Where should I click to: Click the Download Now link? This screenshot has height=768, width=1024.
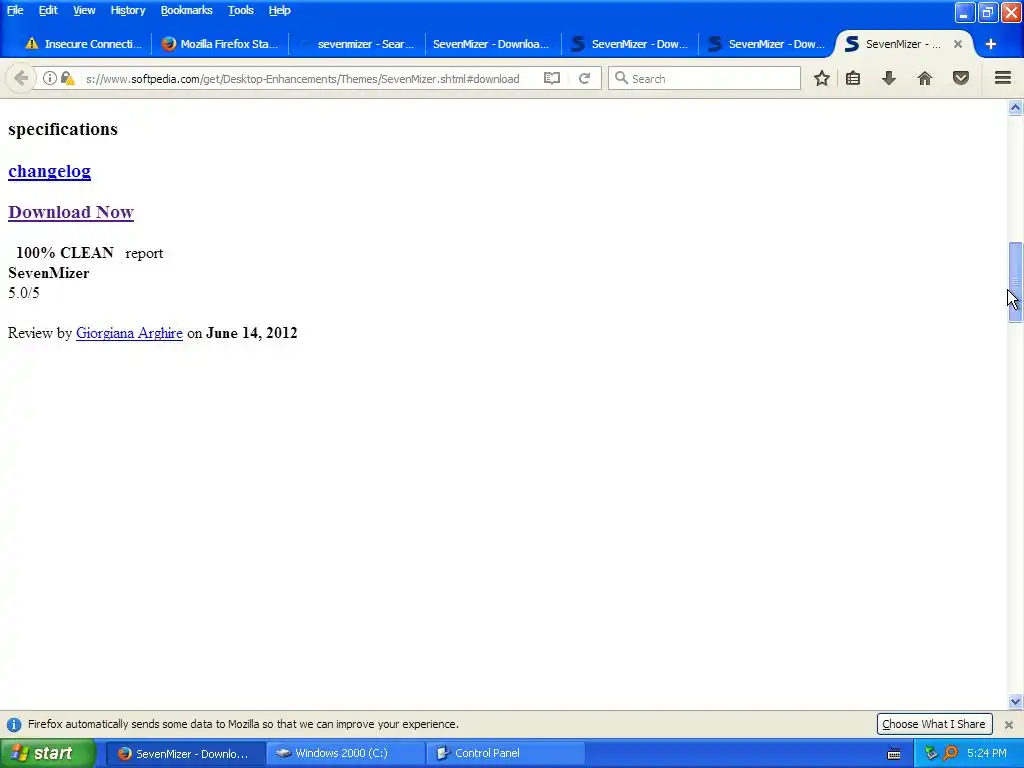point(71,212)
